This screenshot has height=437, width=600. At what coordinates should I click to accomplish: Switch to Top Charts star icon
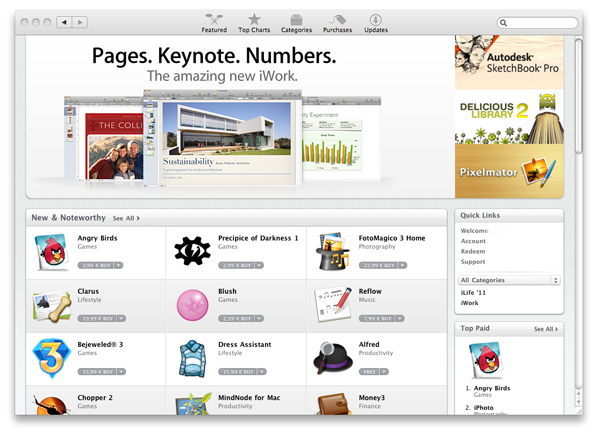point(254,19)
